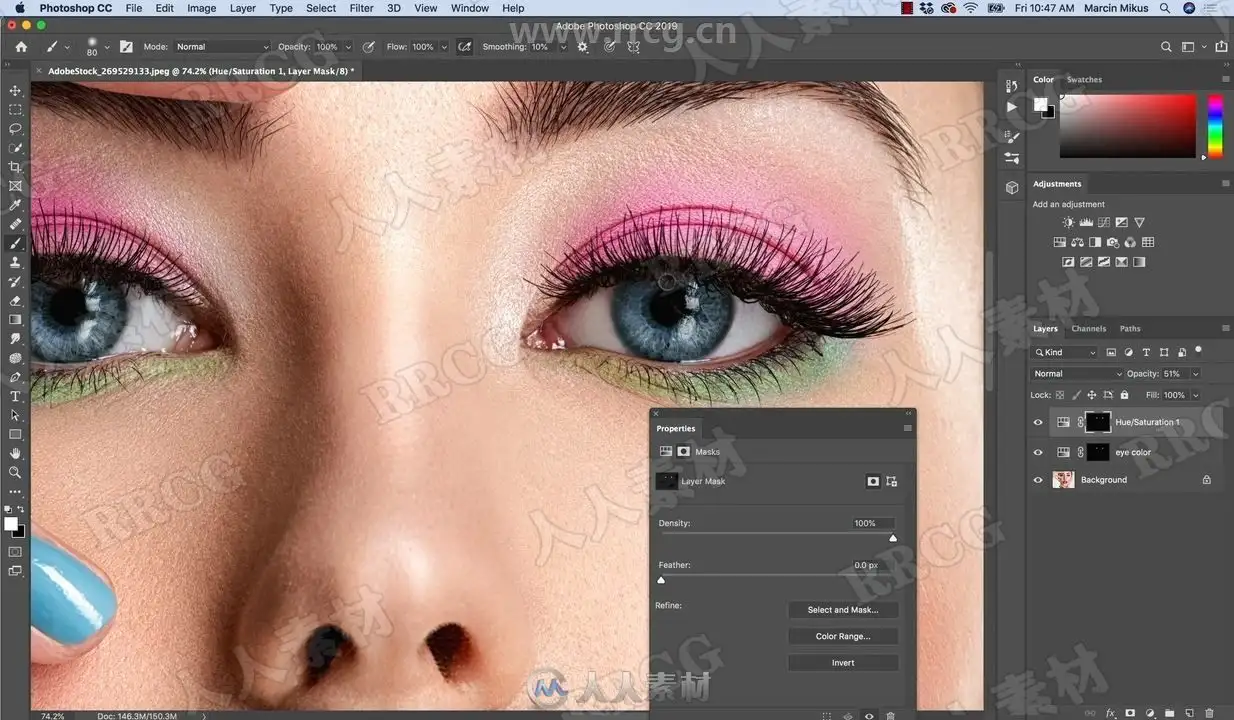Viewport: 1234px width, 720px height.
Task: Select the Clone Stamp tool
Action: pyautogui.click(x=15, y=262)
